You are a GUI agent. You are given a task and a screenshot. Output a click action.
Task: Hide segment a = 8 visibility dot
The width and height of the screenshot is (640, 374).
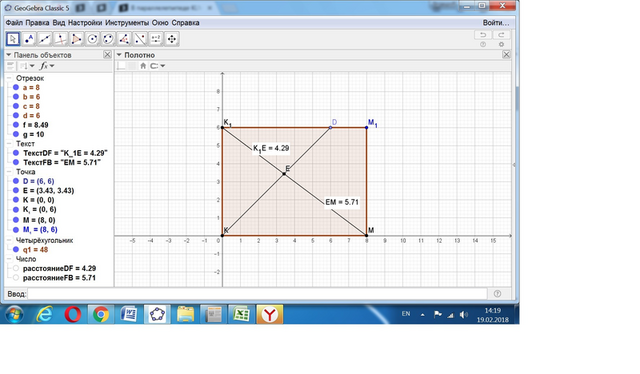[16, 87]
